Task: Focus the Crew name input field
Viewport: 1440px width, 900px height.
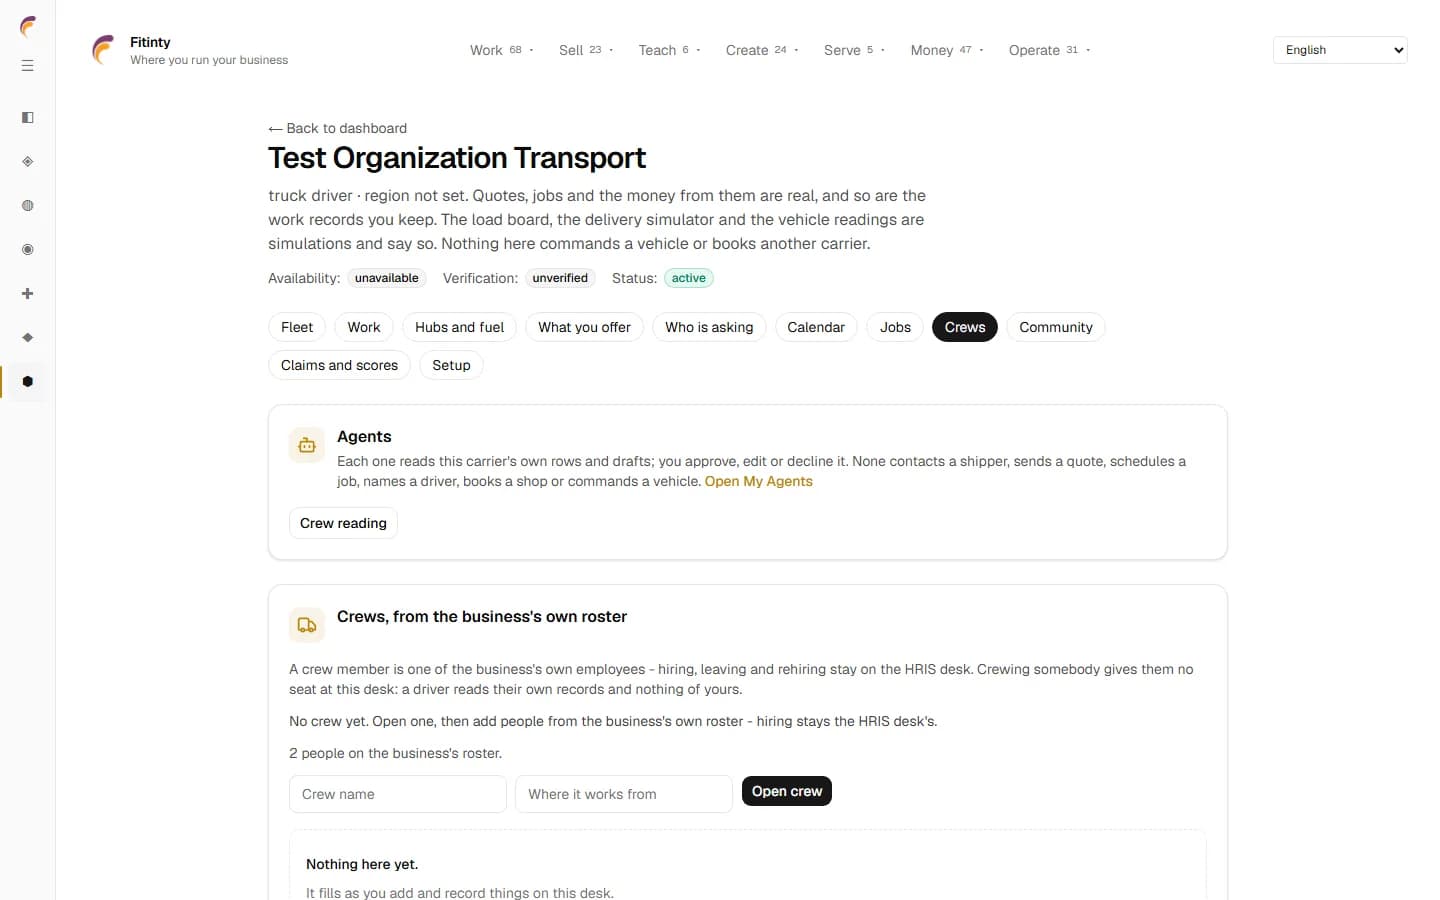Action: (398, 794)
